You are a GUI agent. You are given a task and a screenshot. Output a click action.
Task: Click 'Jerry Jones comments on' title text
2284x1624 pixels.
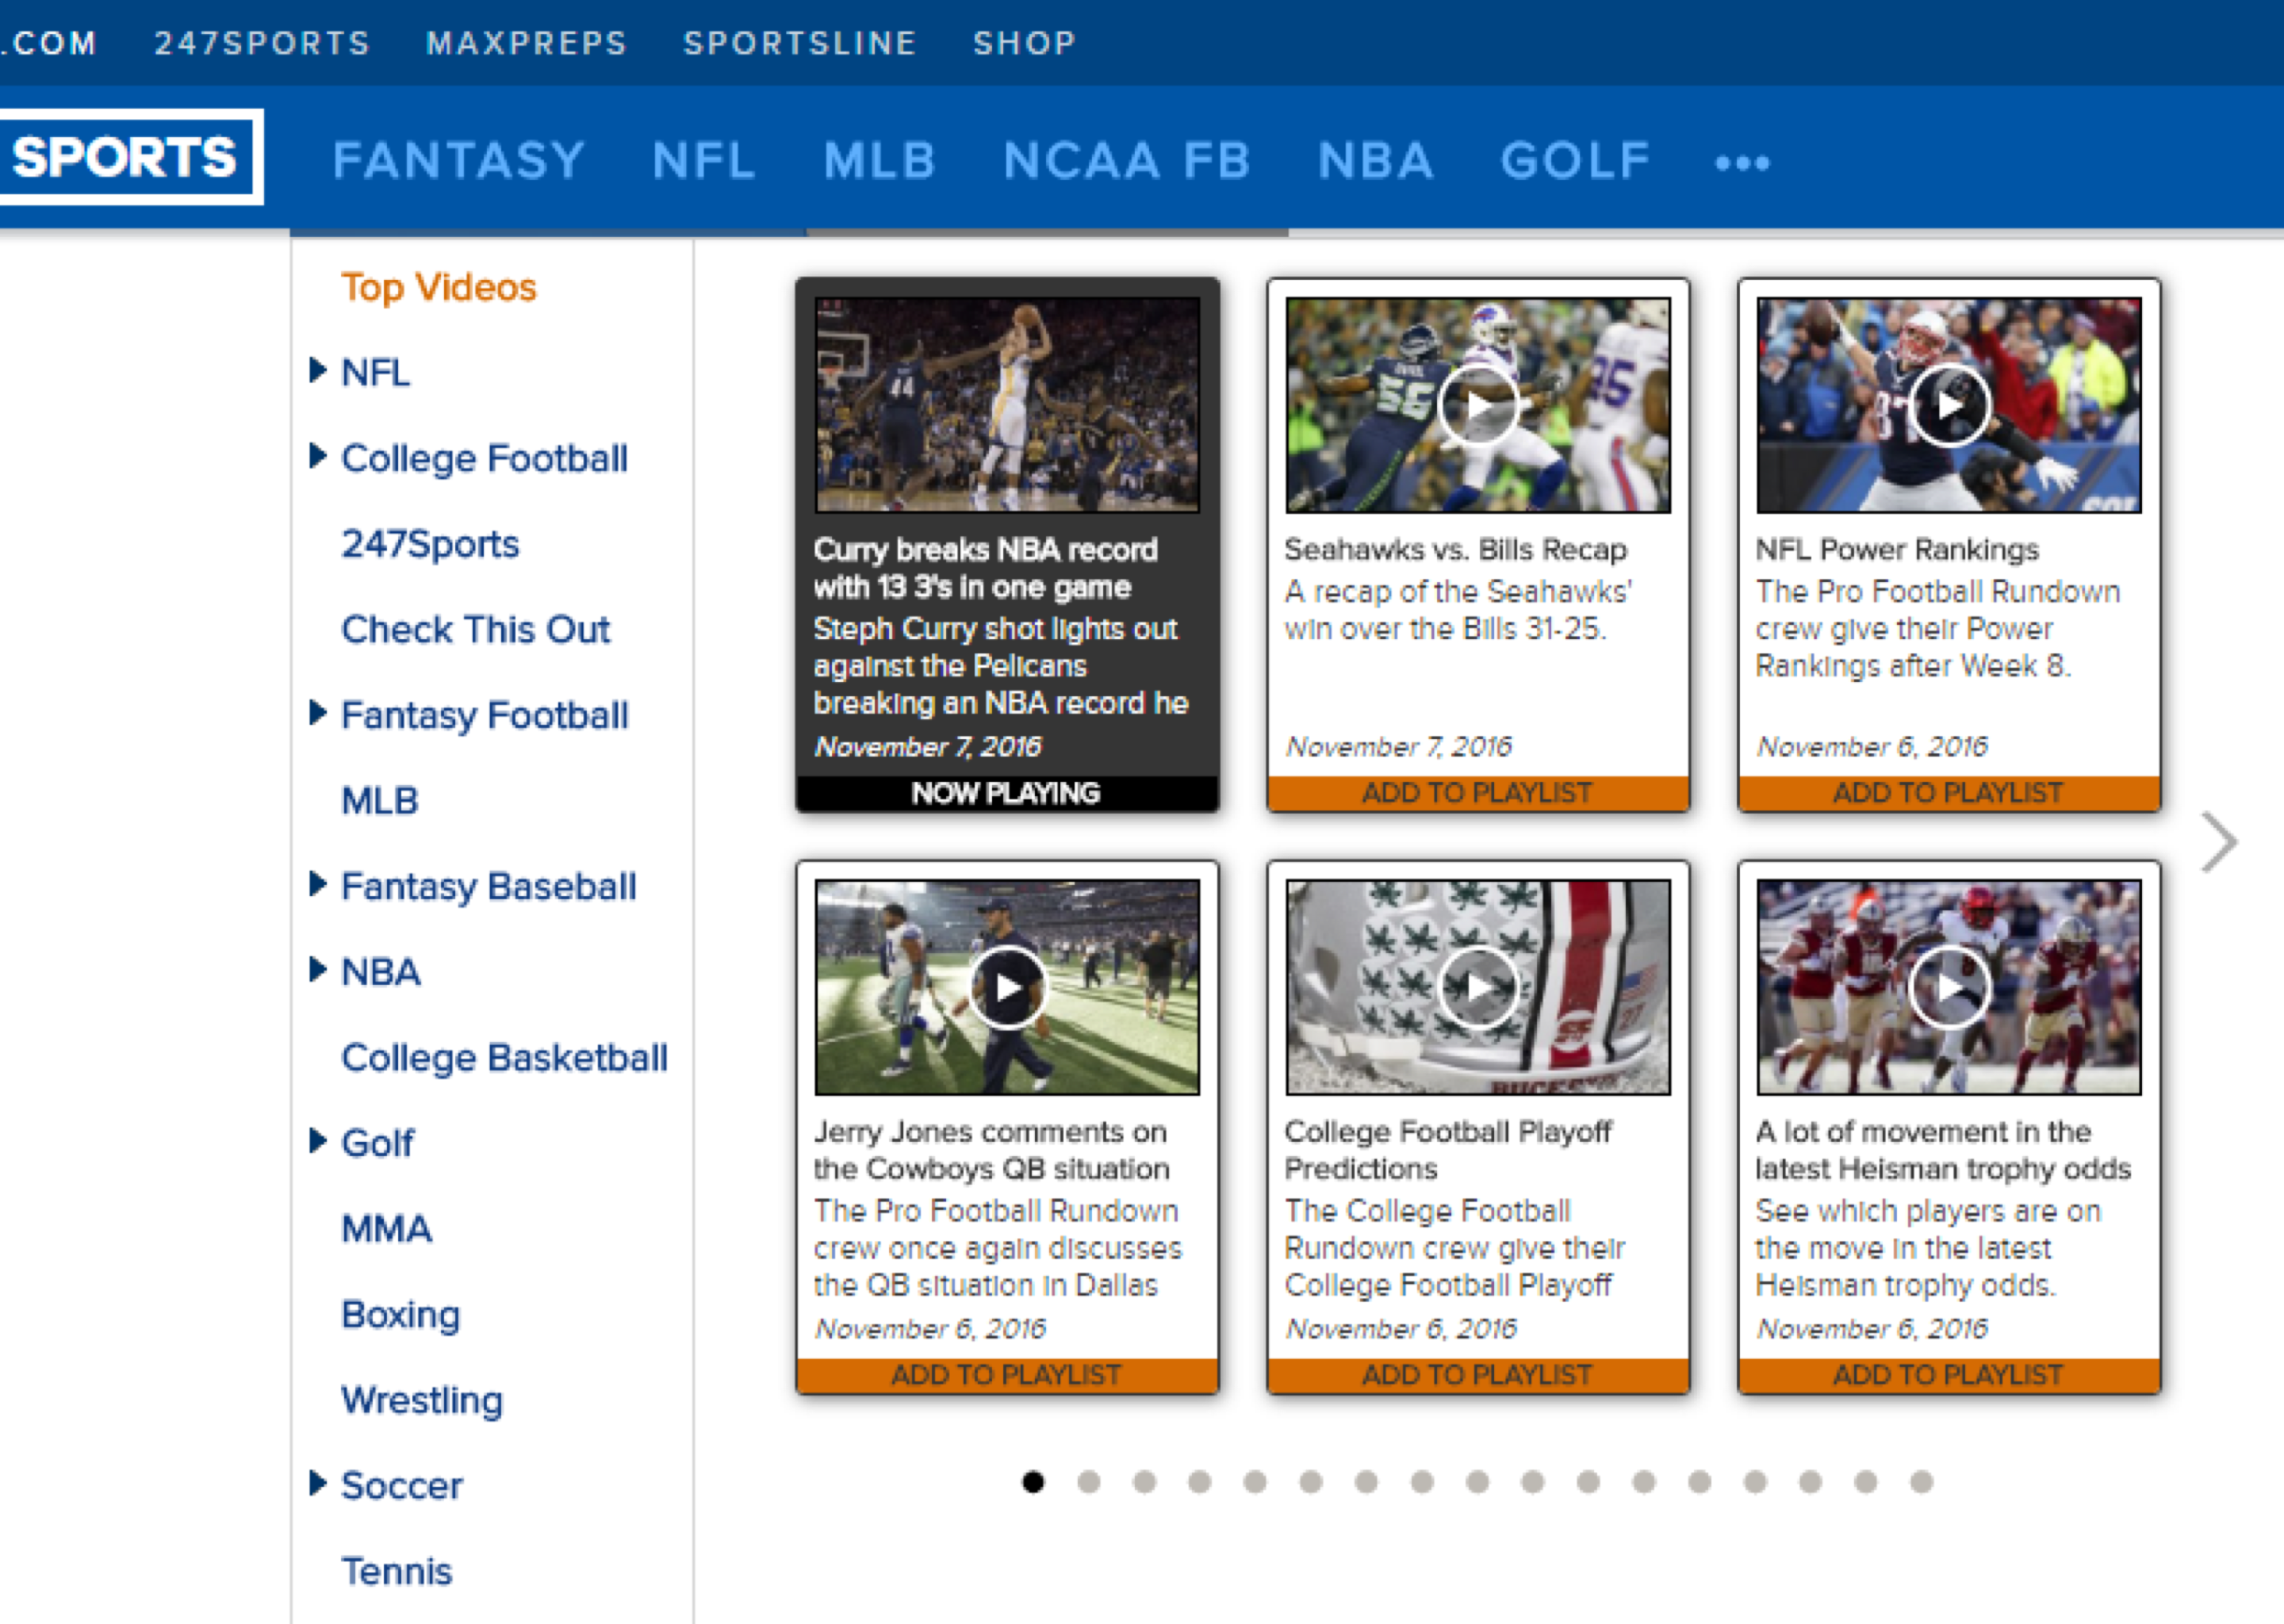pyautogui.click(x=990, y=1132)
